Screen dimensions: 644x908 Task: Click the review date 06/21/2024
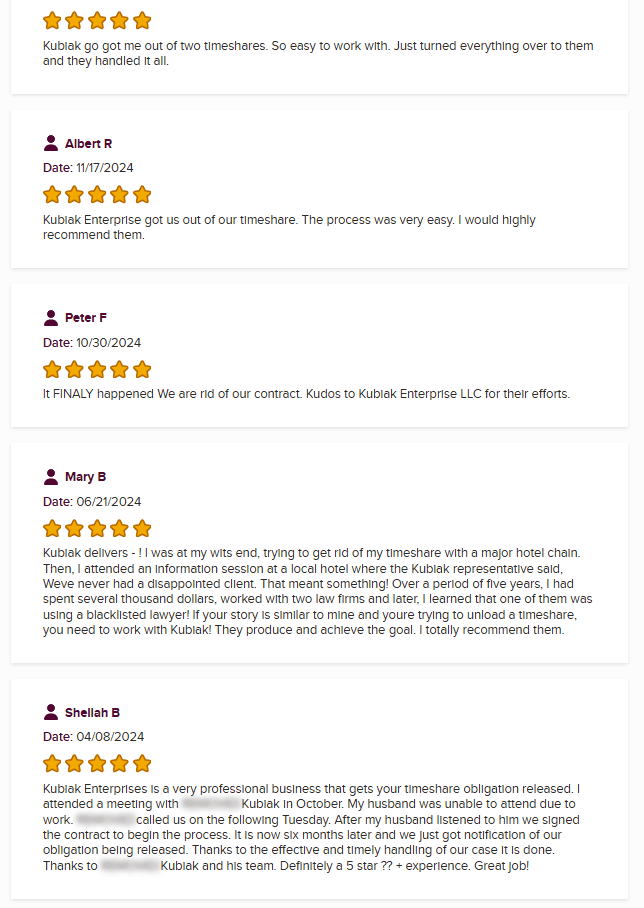106,501
